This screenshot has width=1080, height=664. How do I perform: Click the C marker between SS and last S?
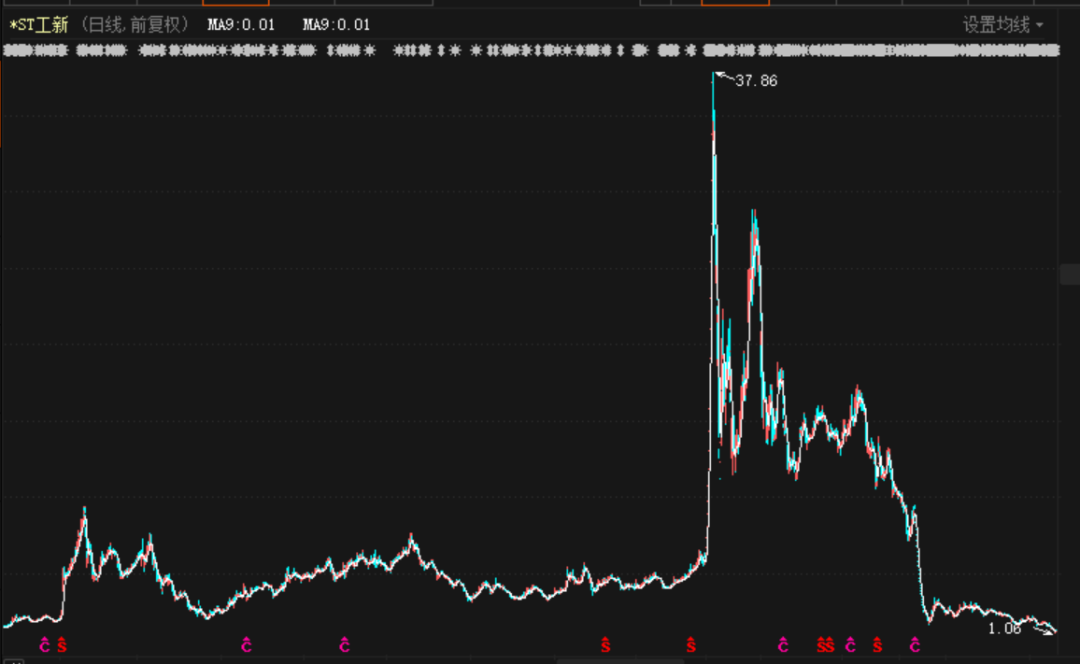[850, 645]
